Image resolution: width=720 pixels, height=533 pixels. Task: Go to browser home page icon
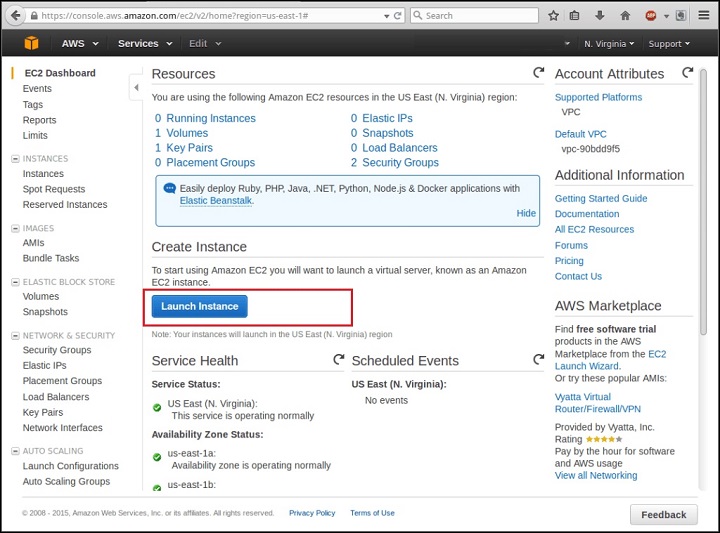tap(625, 16)
